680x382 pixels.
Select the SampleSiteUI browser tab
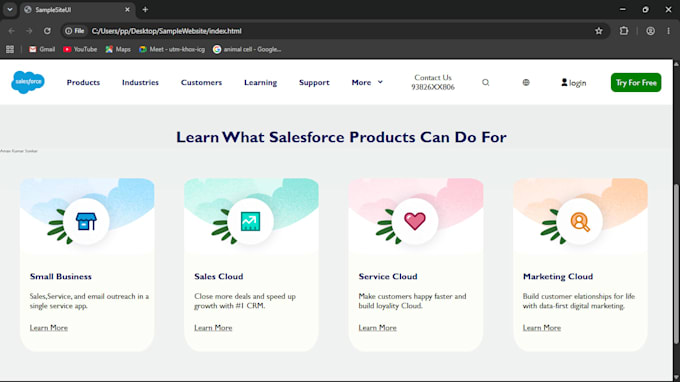pos(78,10)
